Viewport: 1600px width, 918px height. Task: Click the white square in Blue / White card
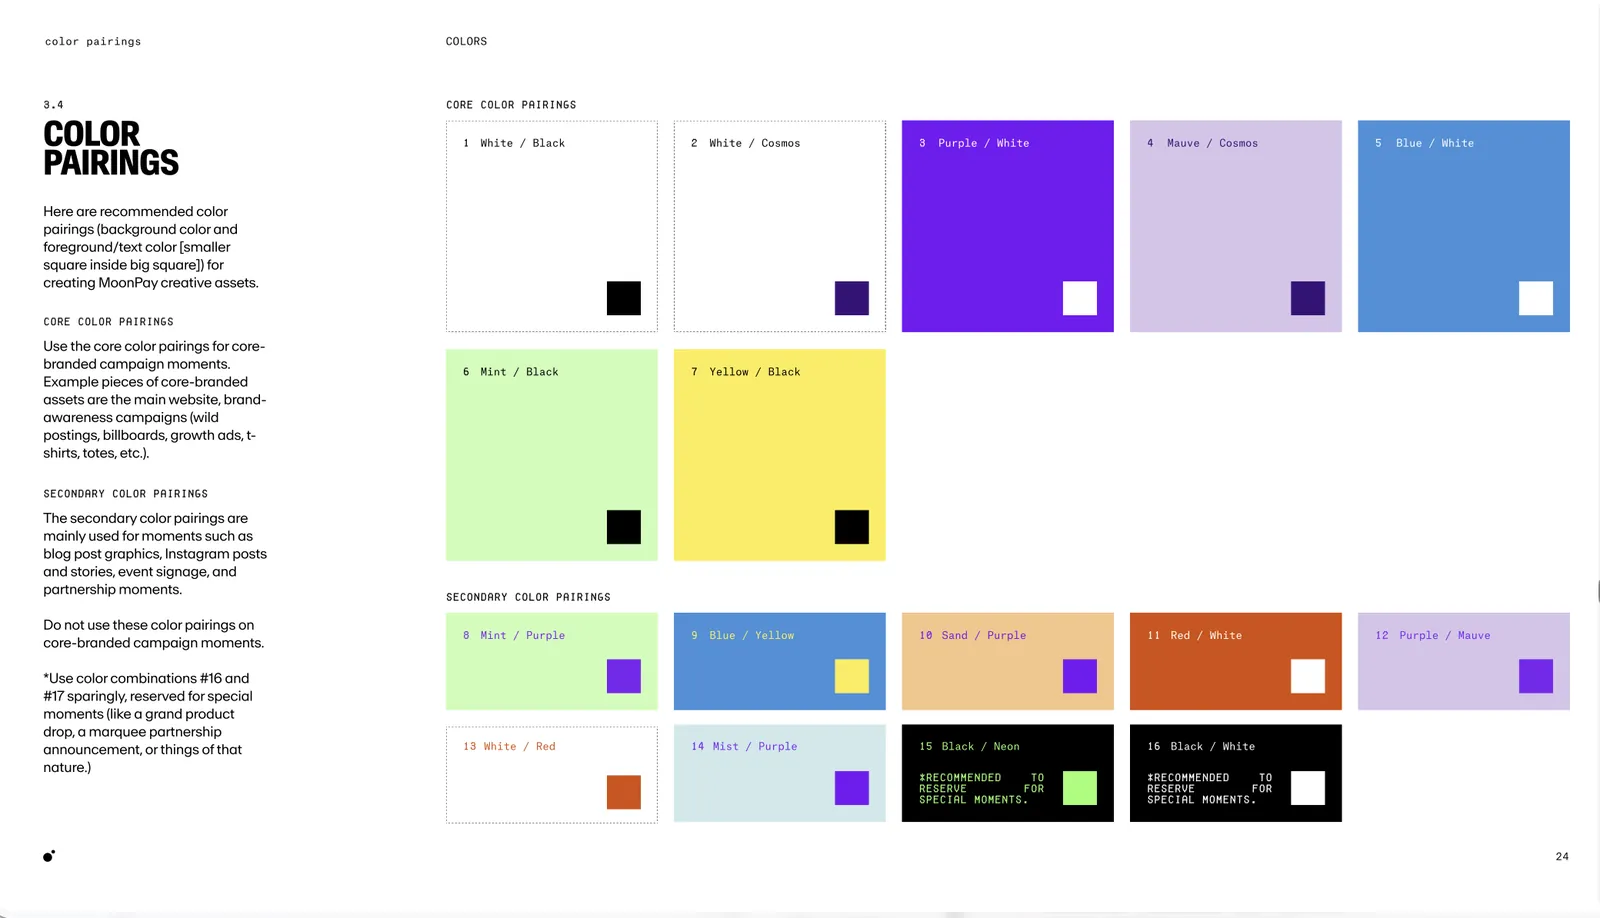click(x=1536, y=298)
